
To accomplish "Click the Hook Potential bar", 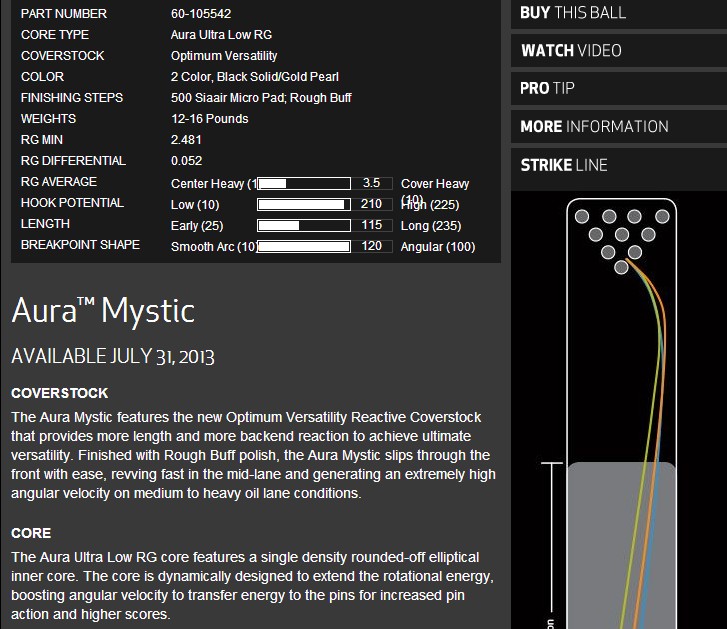I will (304, 204).
